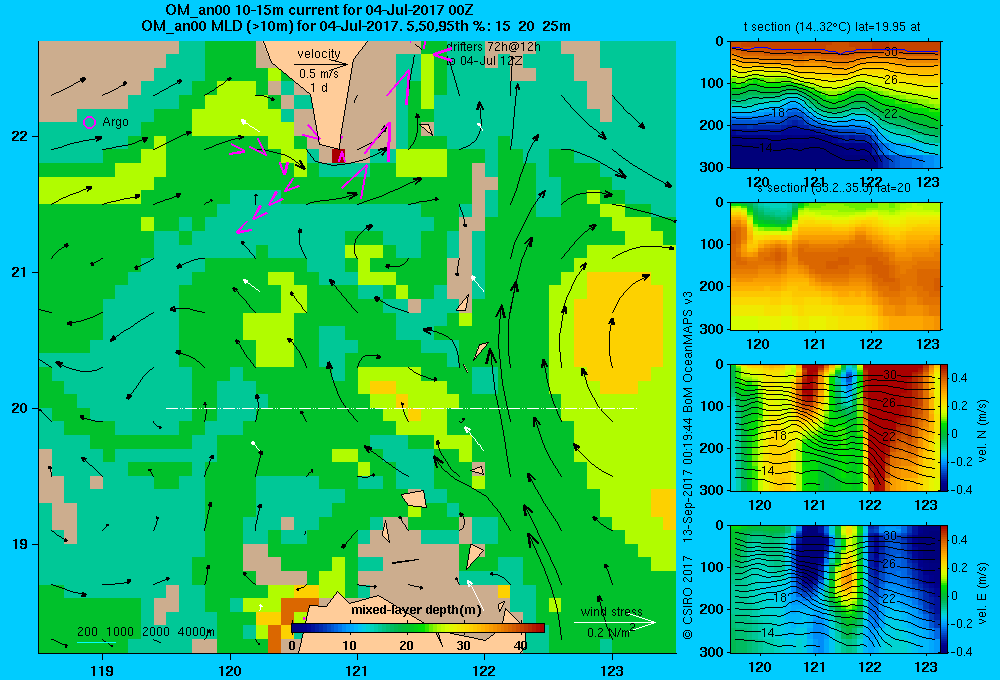Click the vel. N vertical colorbar

(x=945, y=427)
